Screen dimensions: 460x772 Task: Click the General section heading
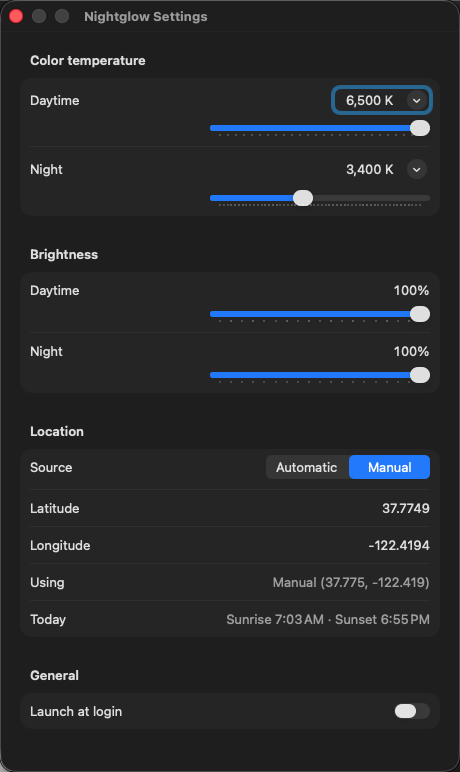54,676
